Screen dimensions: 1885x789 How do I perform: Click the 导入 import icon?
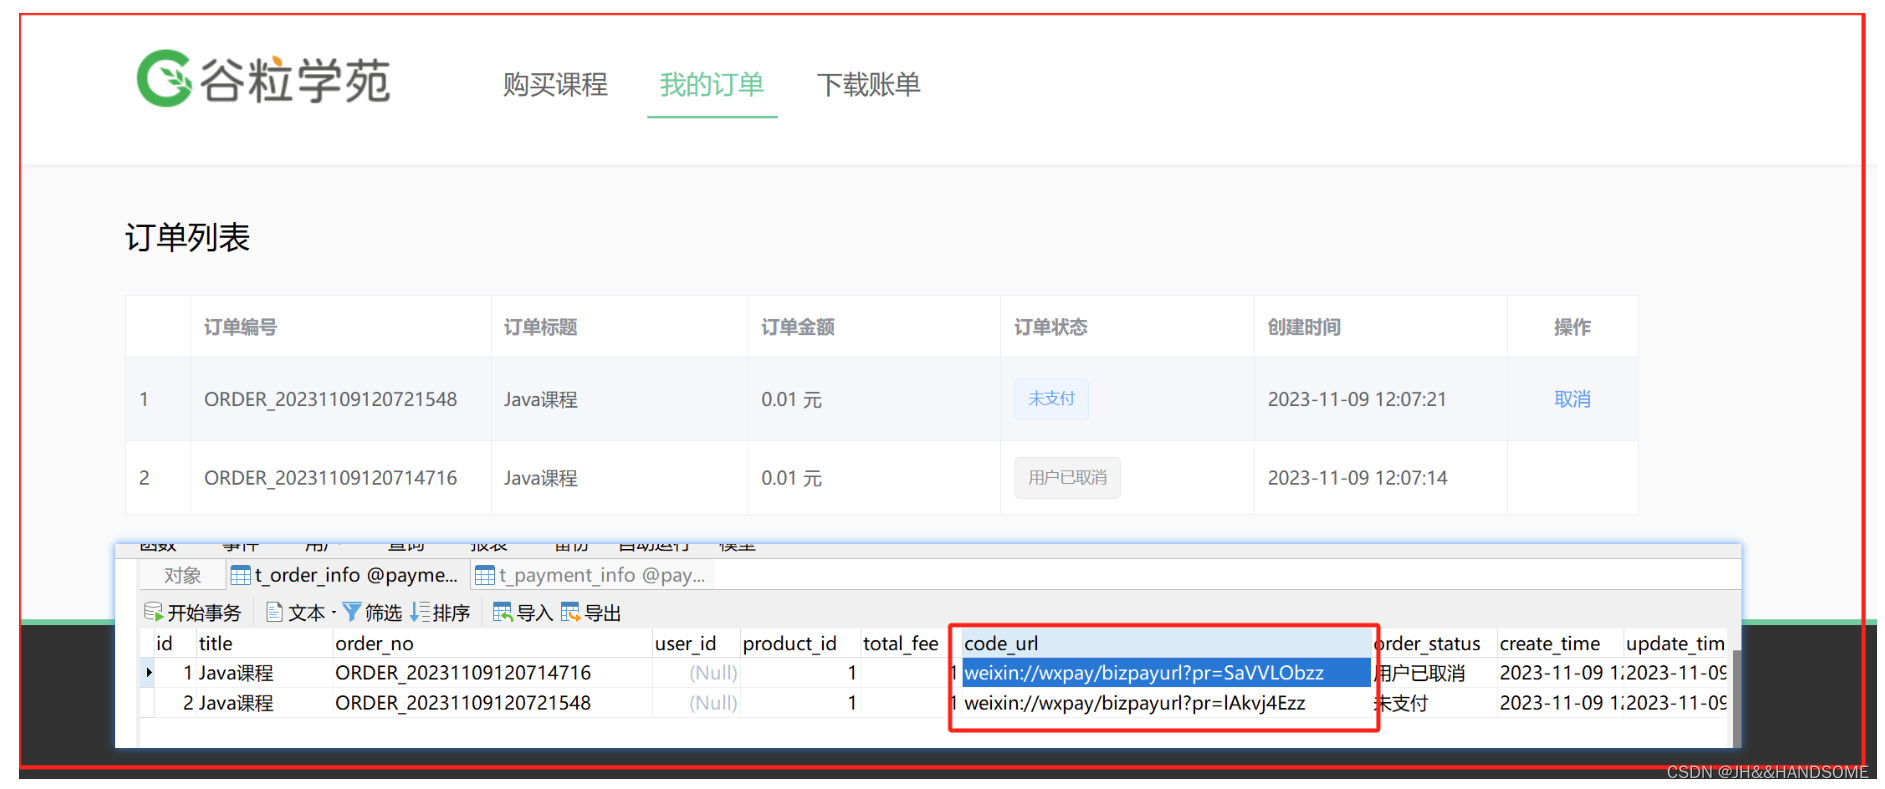pos(503,612)
